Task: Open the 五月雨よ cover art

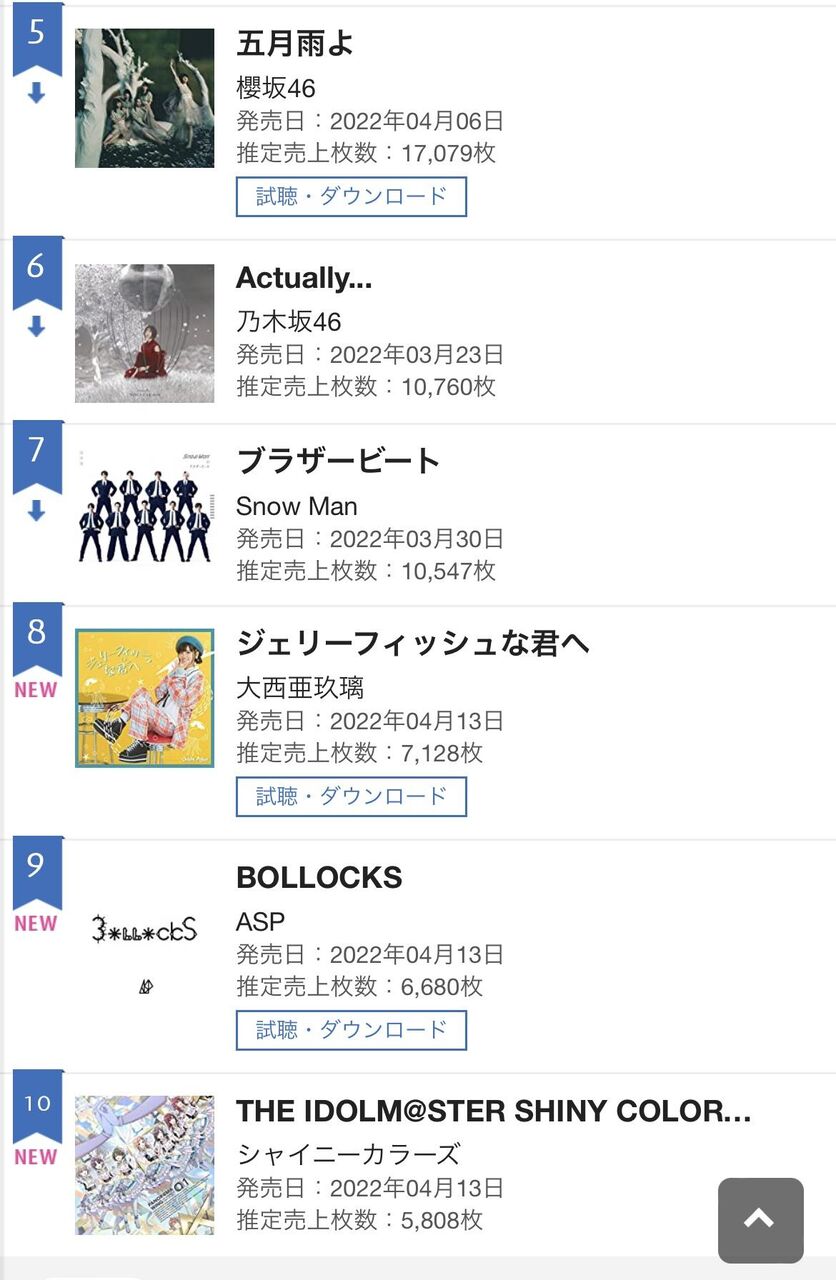Action: click(145, 98)
